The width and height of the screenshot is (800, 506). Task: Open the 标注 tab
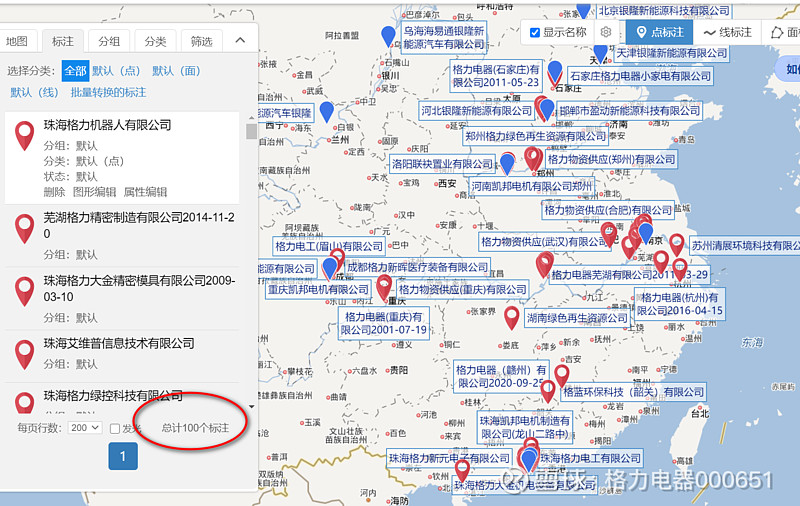coord(63,41)
